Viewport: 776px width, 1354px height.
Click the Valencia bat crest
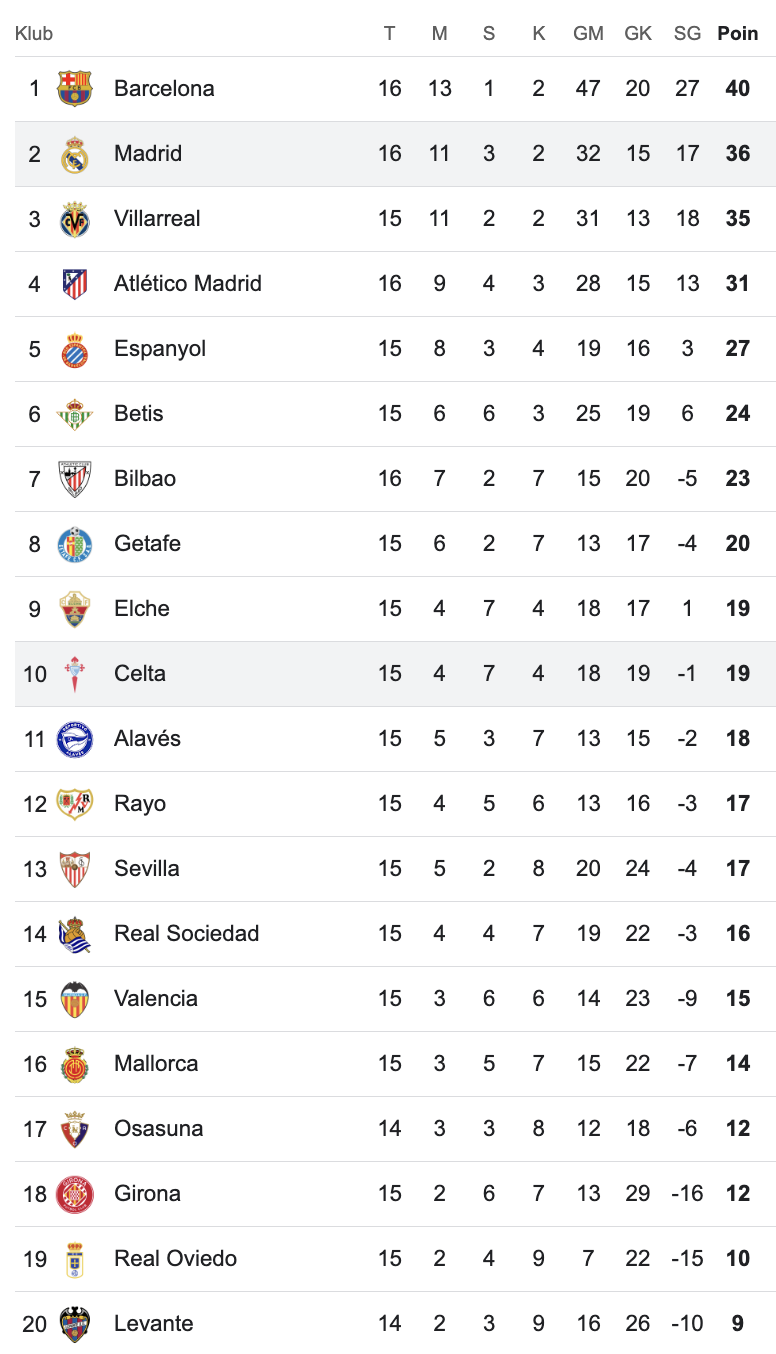(x=75, y=999)
